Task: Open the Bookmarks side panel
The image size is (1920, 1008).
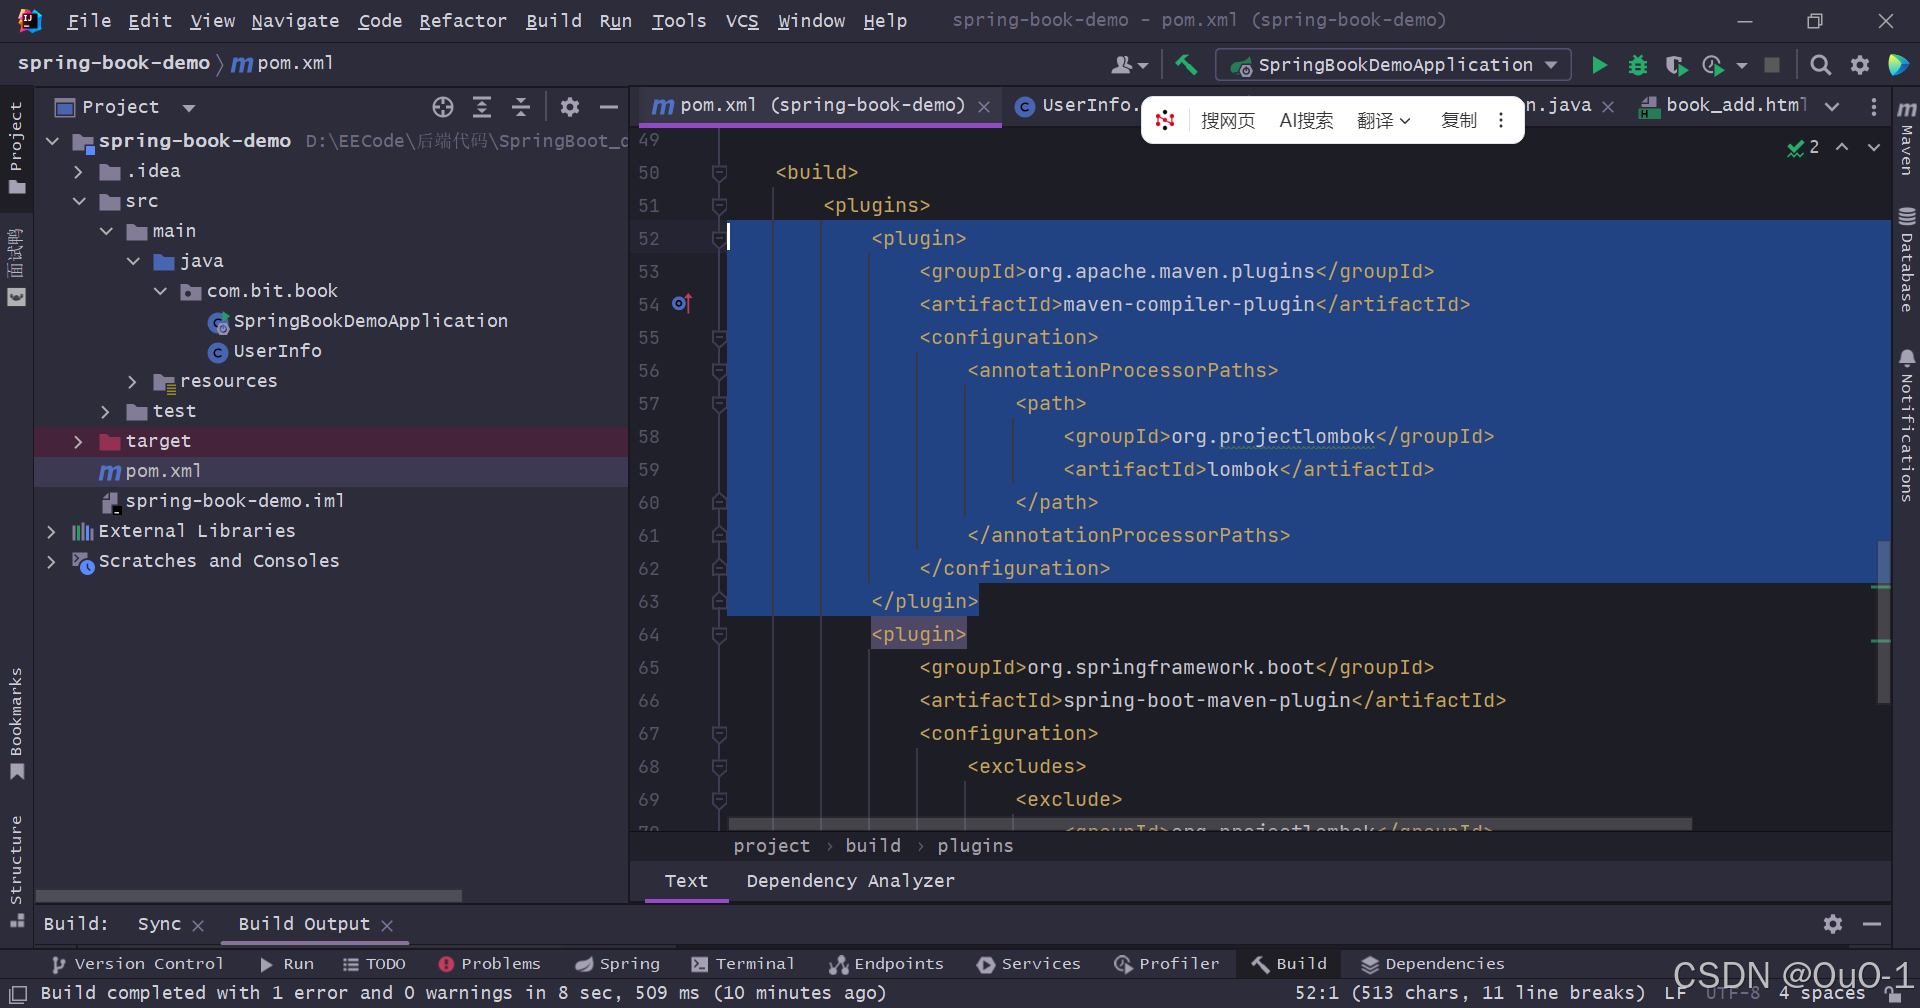Action: click(x=16, y=722)
